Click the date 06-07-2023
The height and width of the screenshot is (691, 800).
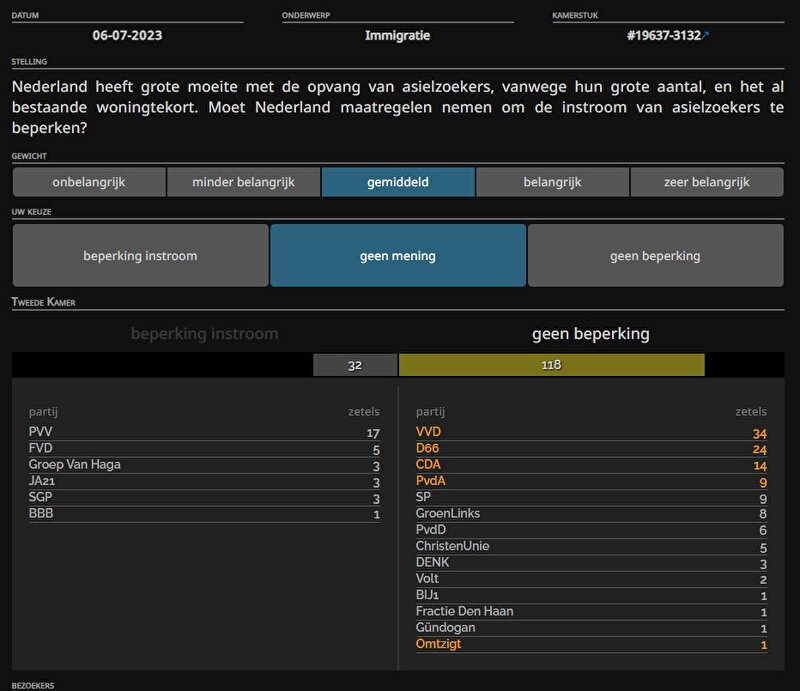(127, 35)
